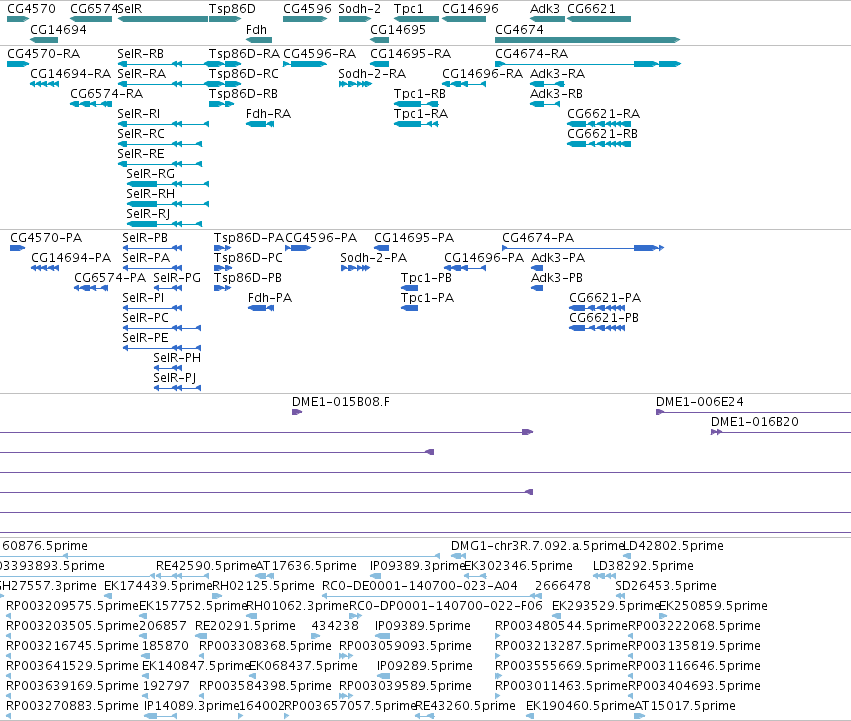Click transcript SelR-RI label
Screen dimensions: 851x721
tap(138, 113)
